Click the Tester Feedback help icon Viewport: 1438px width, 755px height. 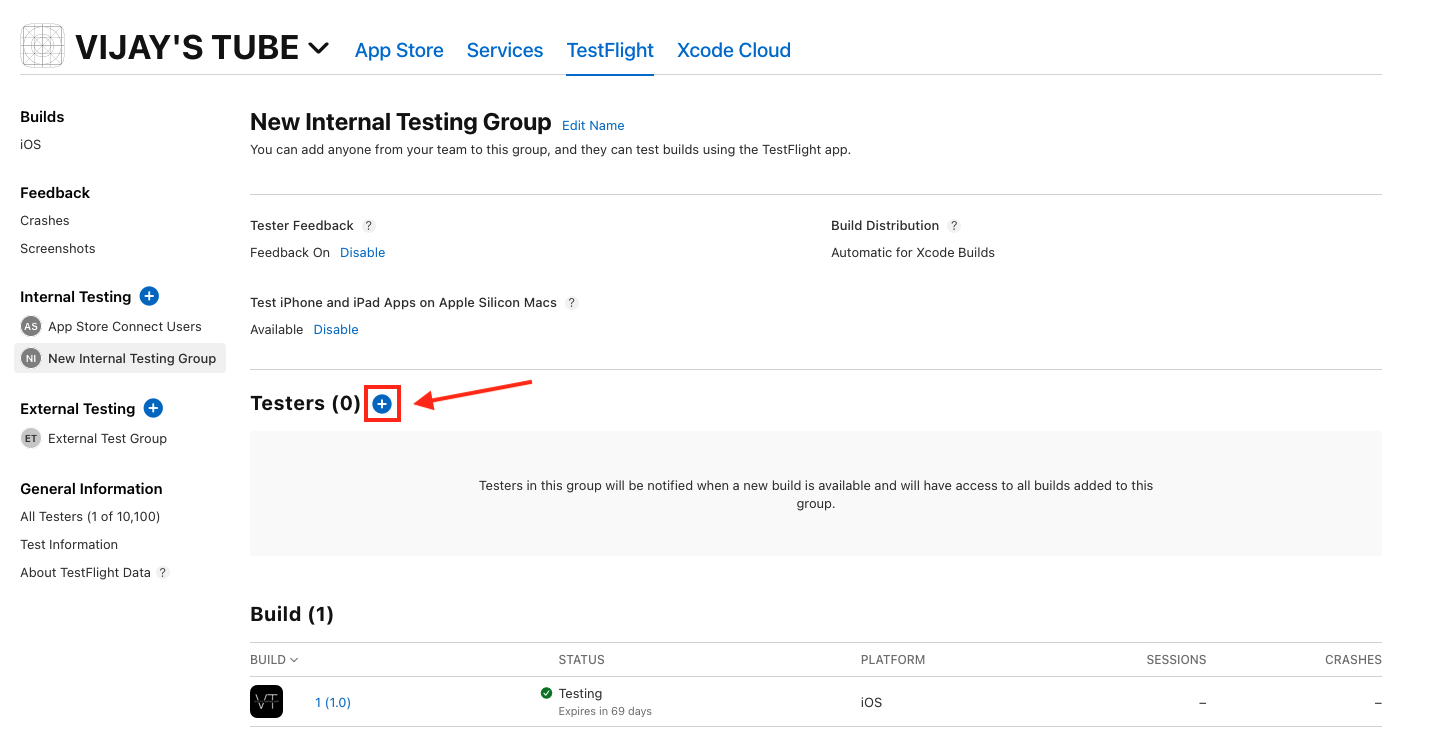[x=369, y=226]
